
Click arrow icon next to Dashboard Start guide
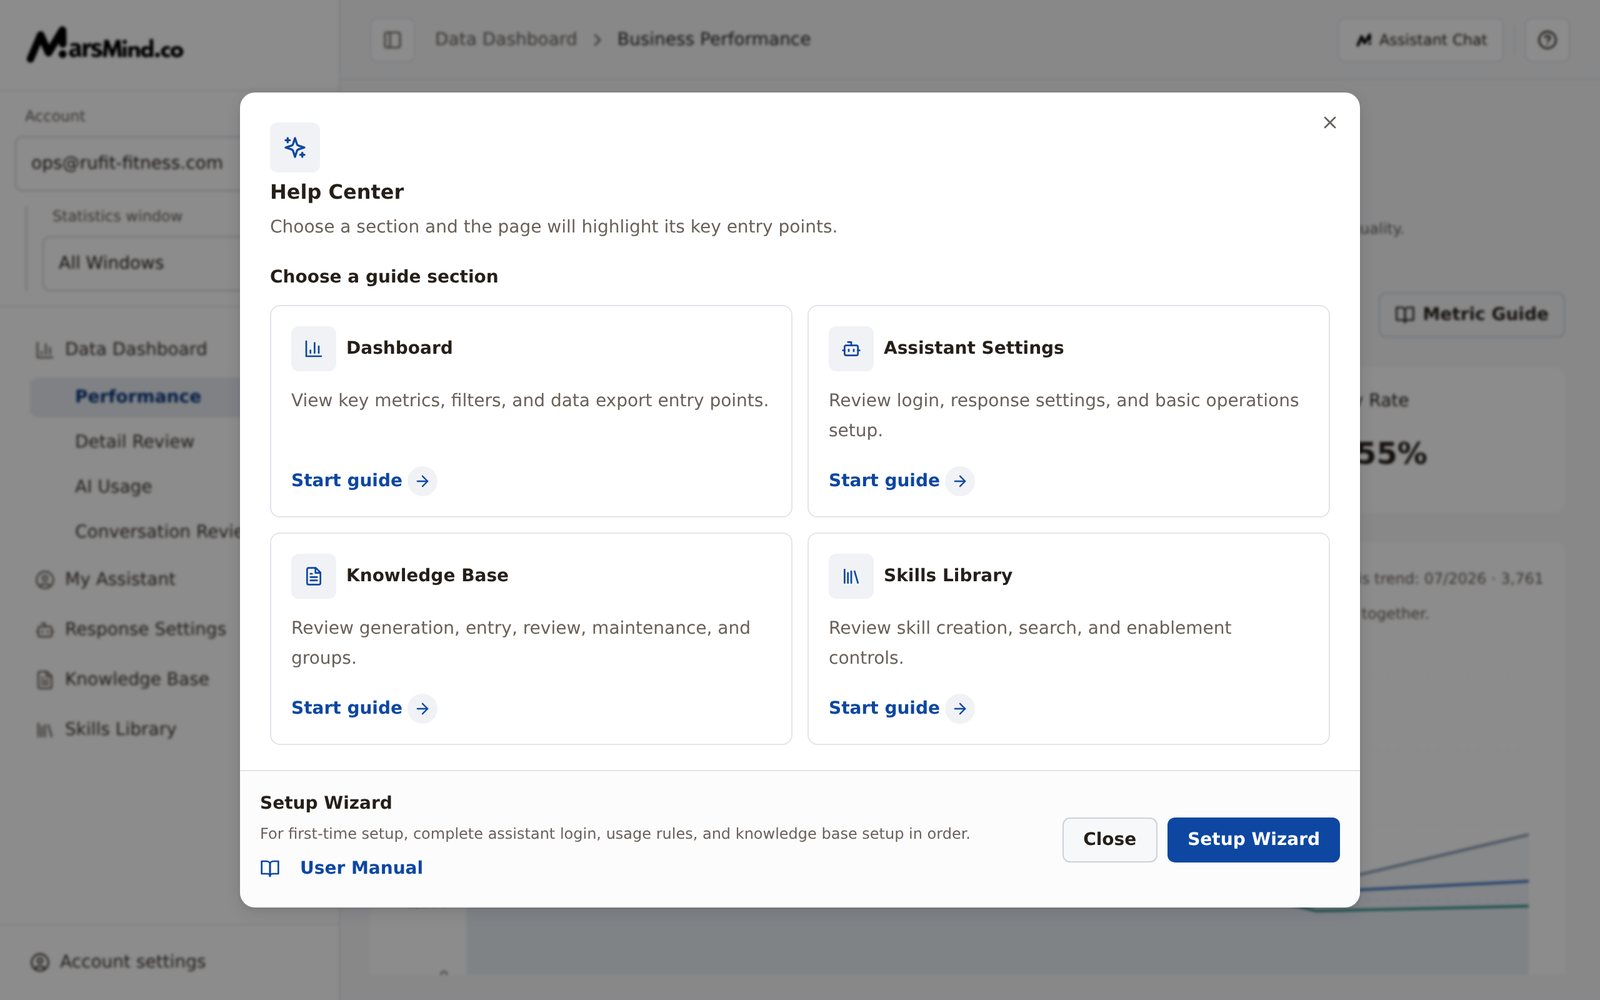tap(423, 481)
